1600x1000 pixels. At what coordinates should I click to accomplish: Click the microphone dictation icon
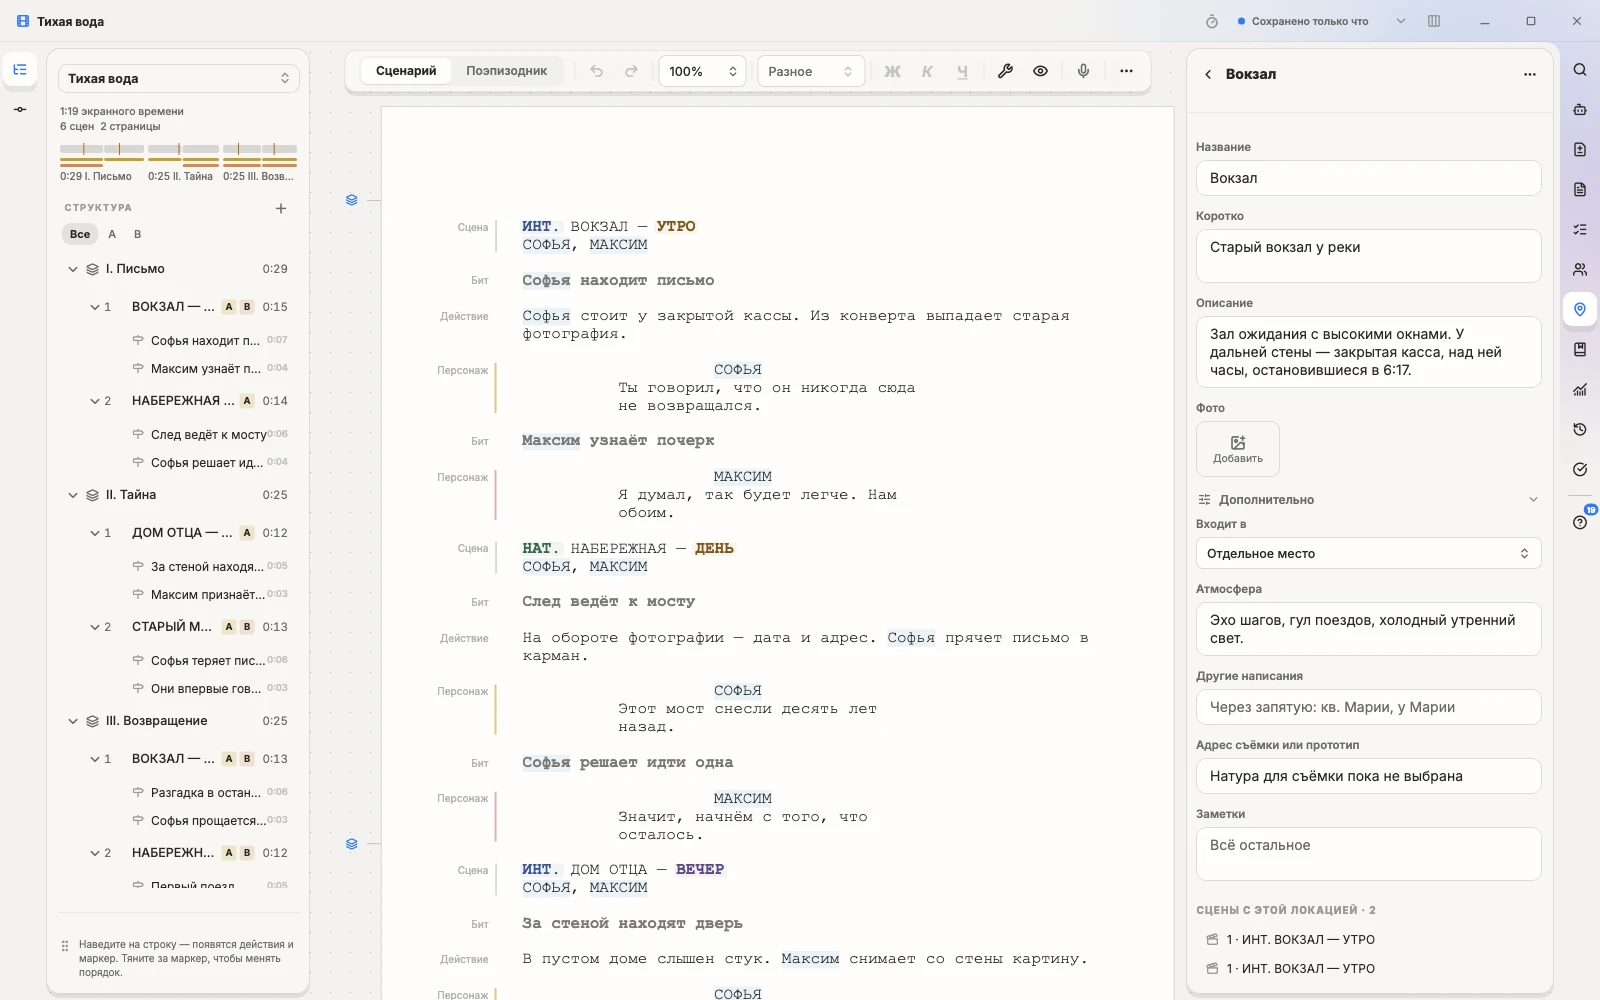tap(1083, 71)
